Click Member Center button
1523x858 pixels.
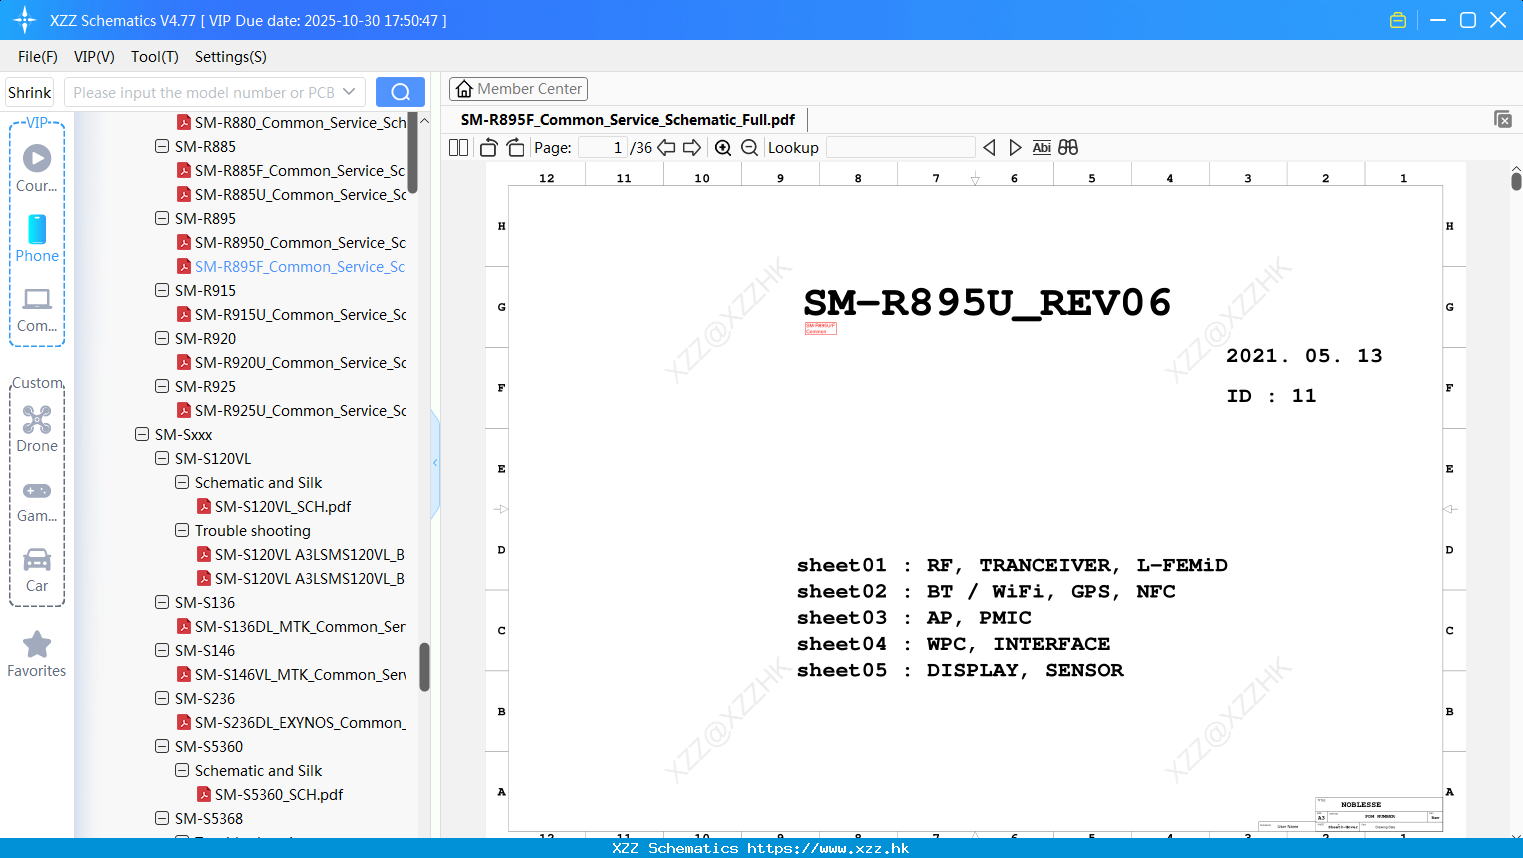(518, 89)
